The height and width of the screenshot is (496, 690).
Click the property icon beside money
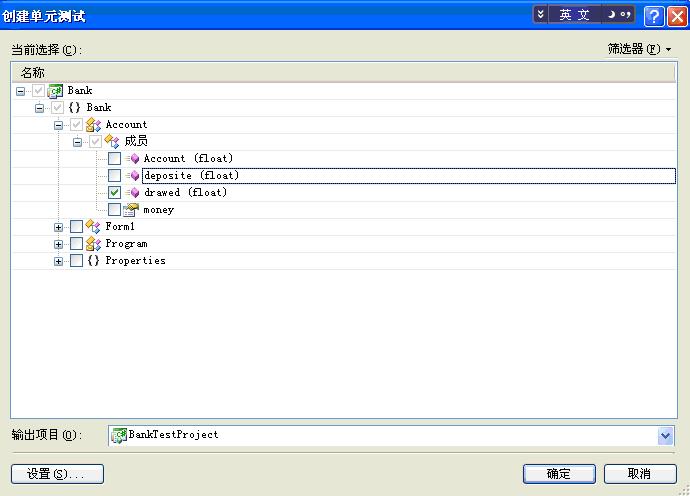coord(131,209)
